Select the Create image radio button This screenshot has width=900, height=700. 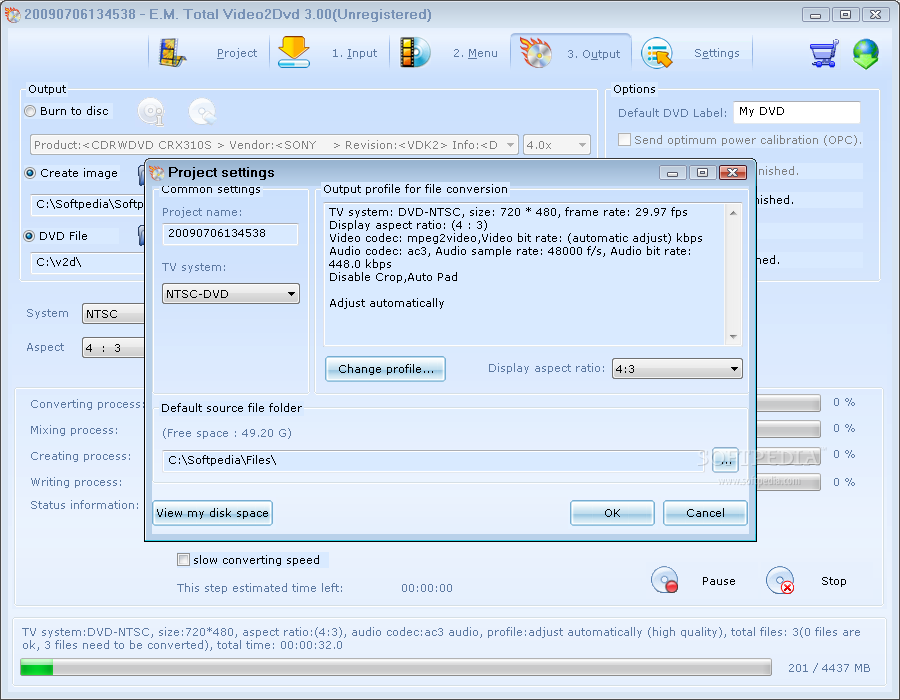pyautogui.click(x=30, y=173)
